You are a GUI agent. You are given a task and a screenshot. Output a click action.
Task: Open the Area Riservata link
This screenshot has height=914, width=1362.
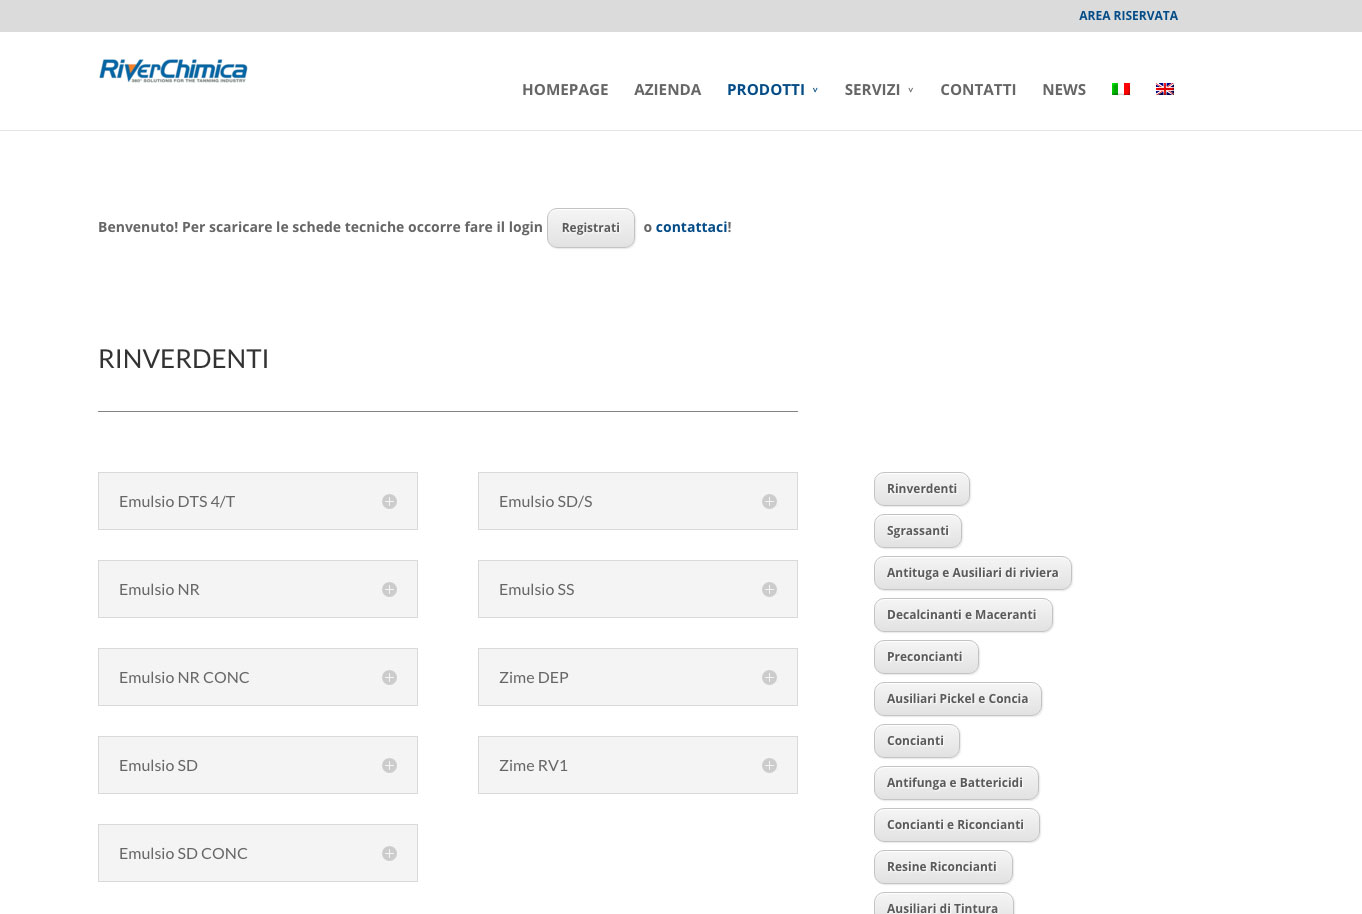(x=1128, y=16)
